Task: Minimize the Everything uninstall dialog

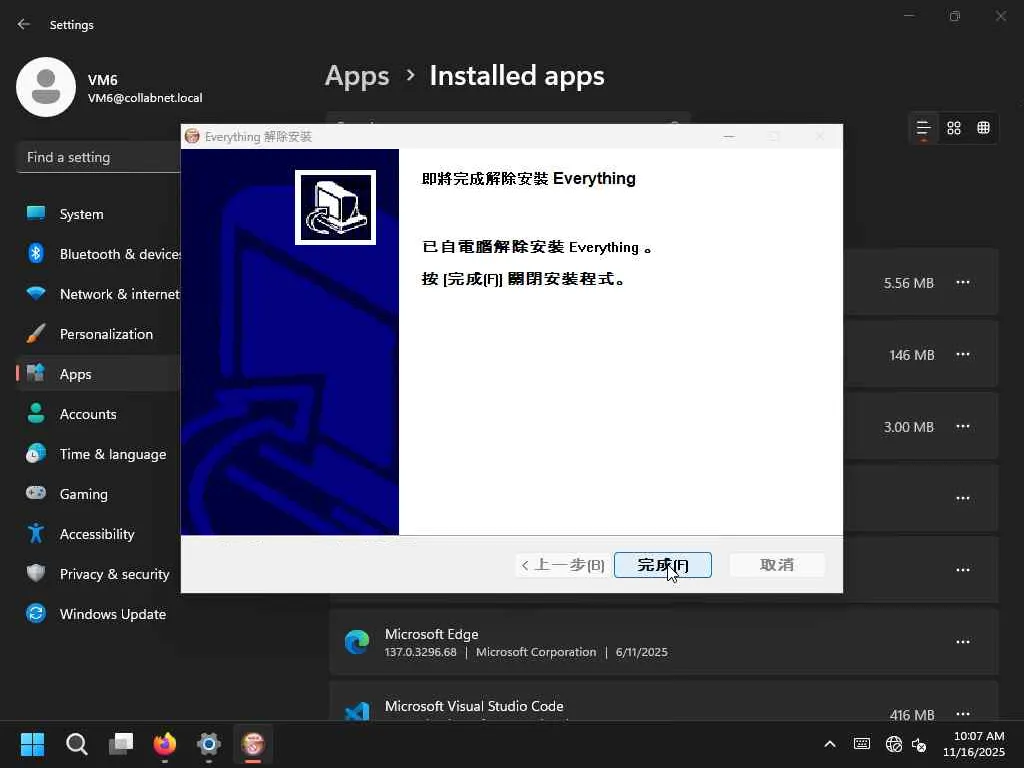Action: pyautogui.click(x=729, y=136)
